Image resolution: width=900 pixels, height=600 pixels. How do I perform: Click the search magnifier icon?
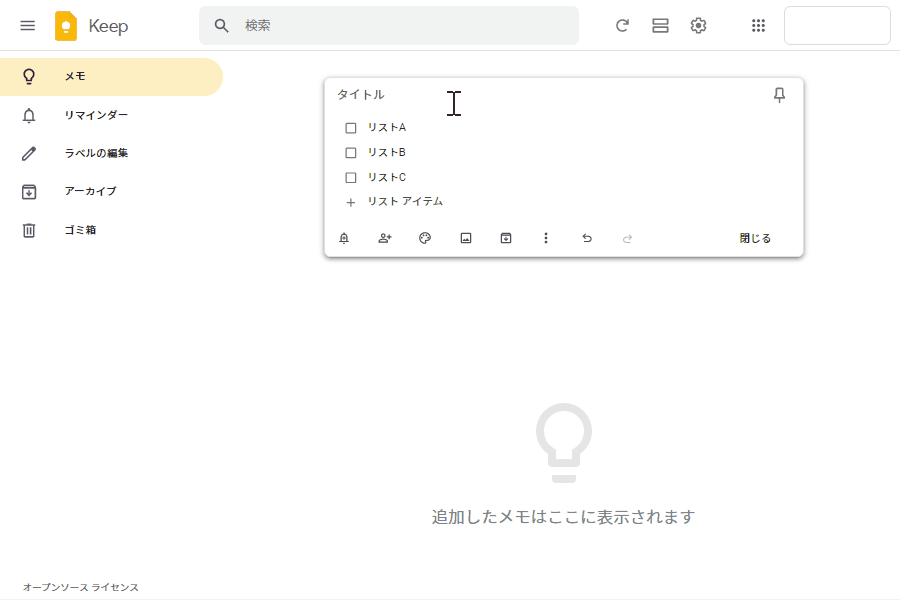point(222,26)
